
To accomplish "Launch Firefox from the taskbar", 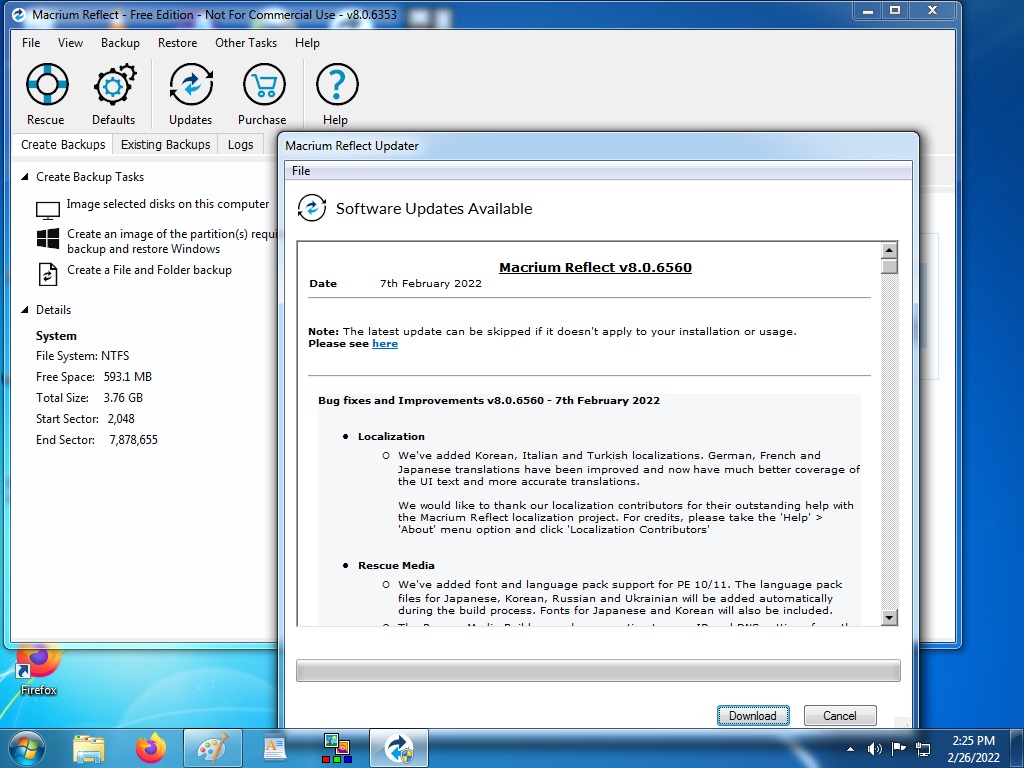I will click(x=151, y=748).
